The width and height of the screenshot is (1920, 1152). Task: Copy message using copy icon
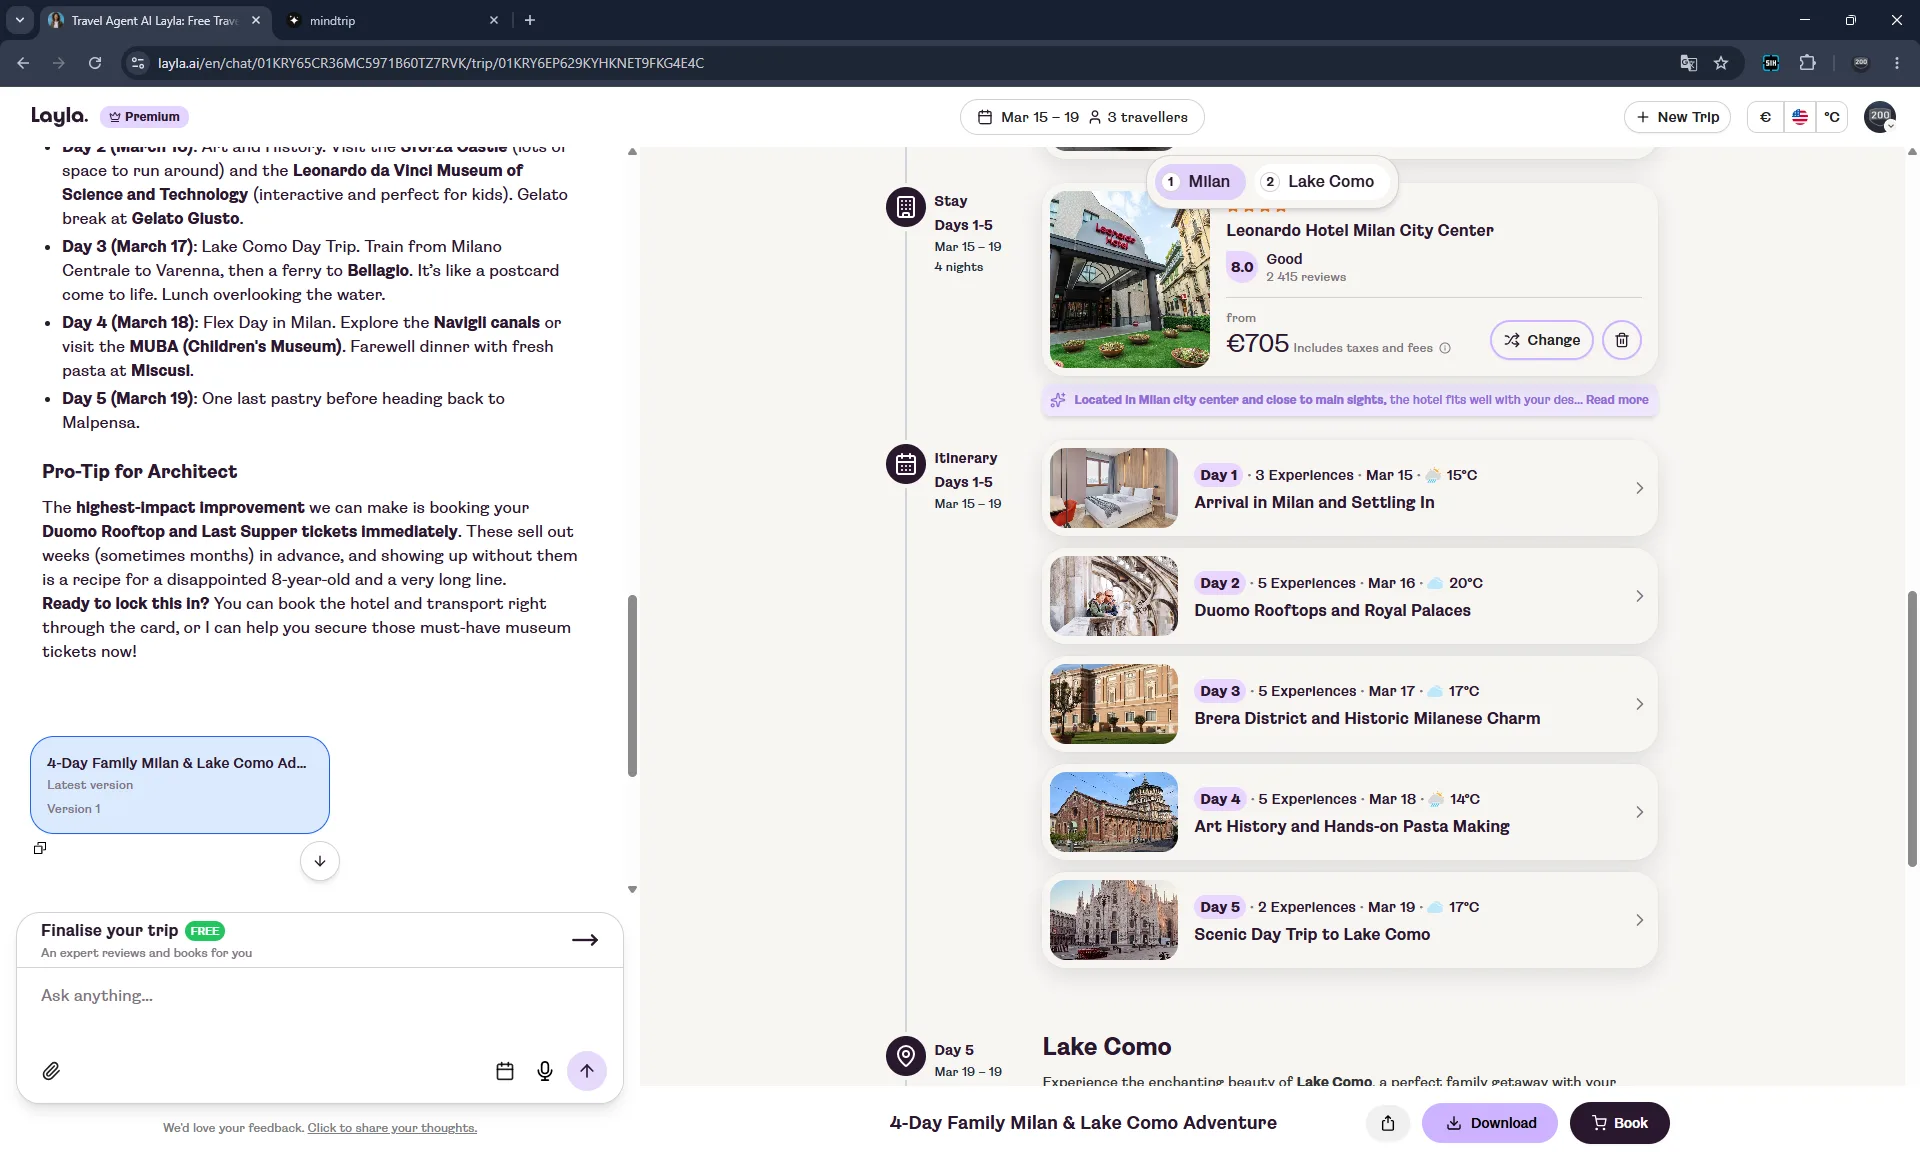click(x=40, y=848)
